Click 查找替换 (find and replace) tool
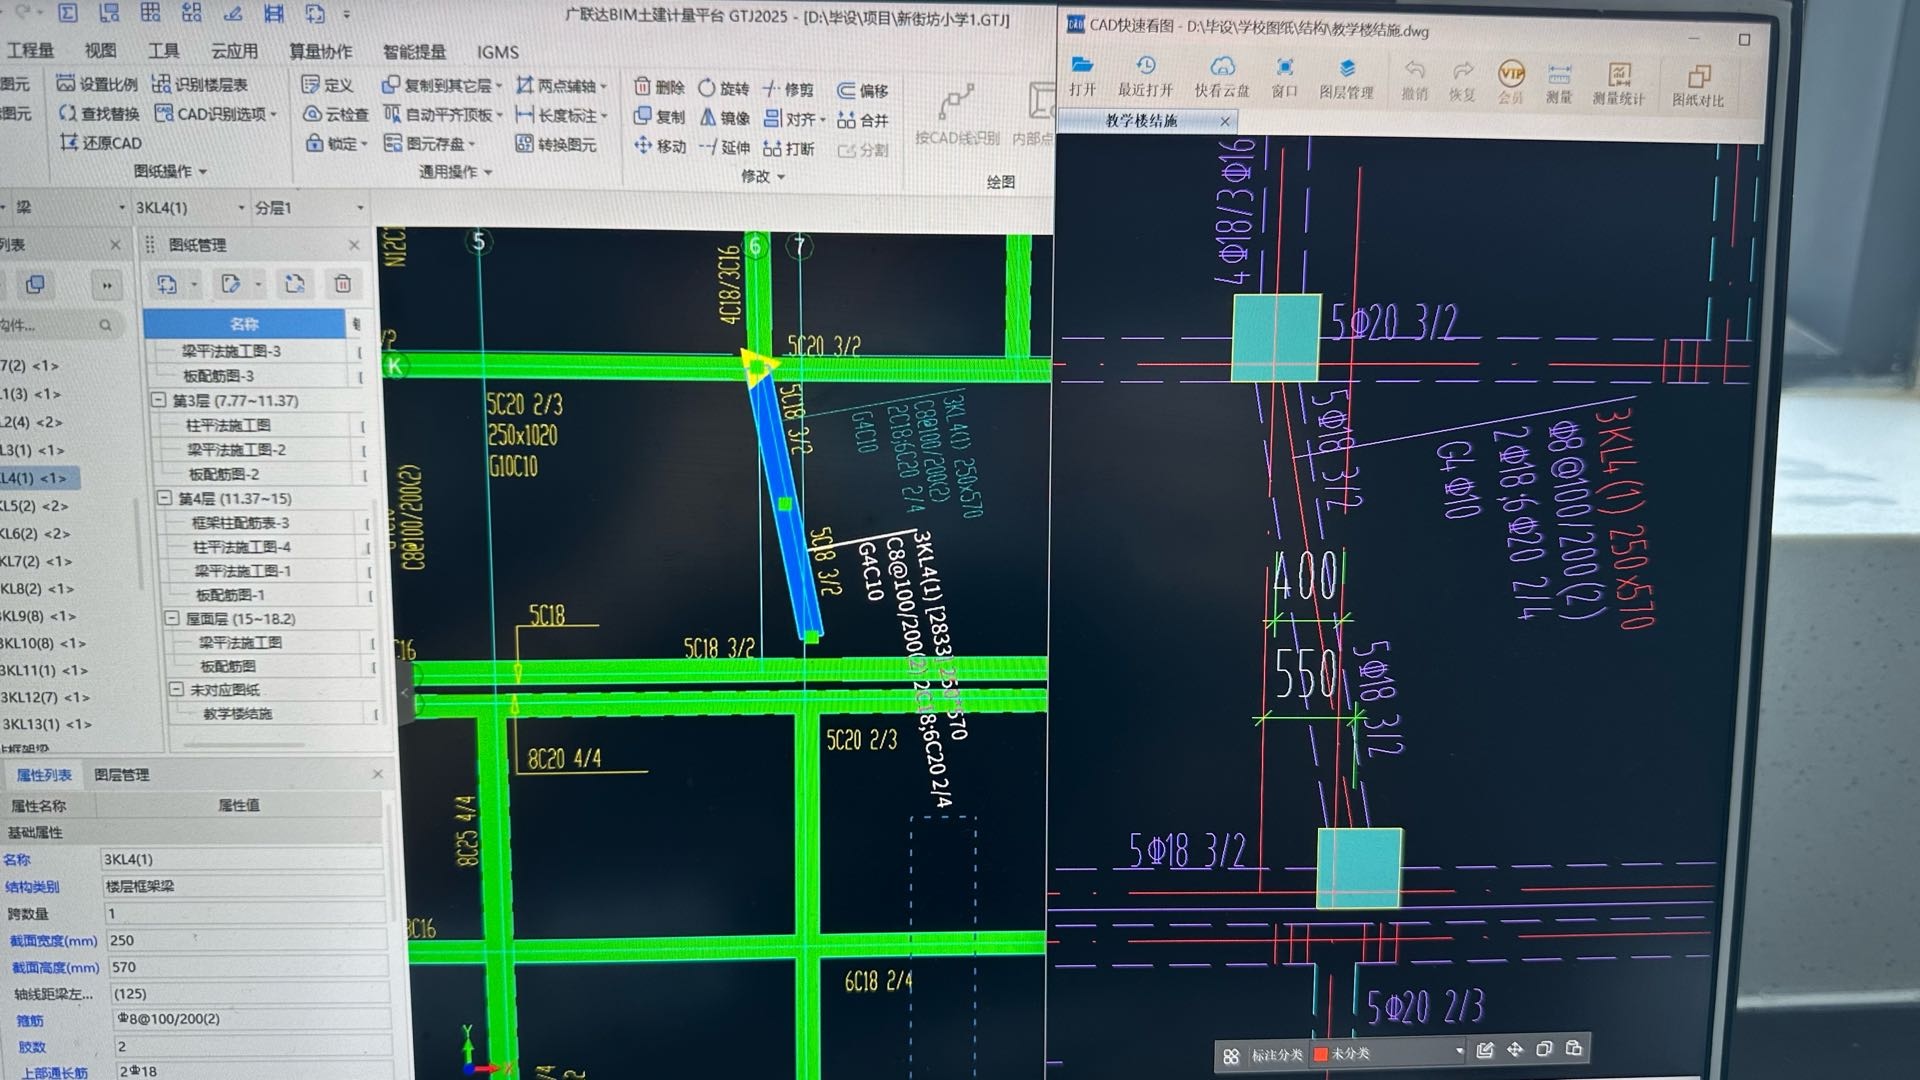Screen dimensions: 1920x1080 (99, 113)
